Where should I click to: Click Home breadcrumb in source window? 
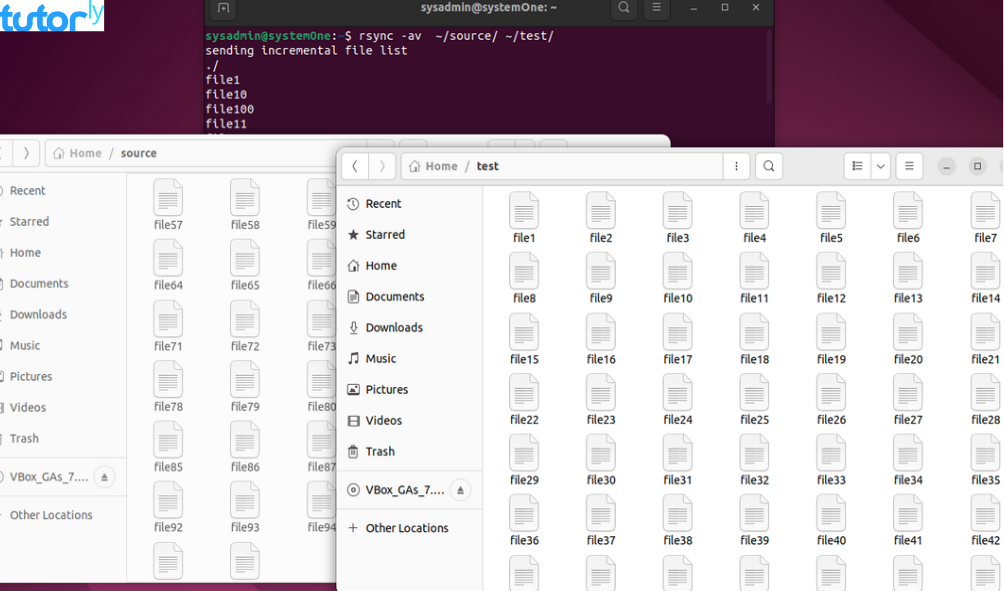[x=77, y=153]
